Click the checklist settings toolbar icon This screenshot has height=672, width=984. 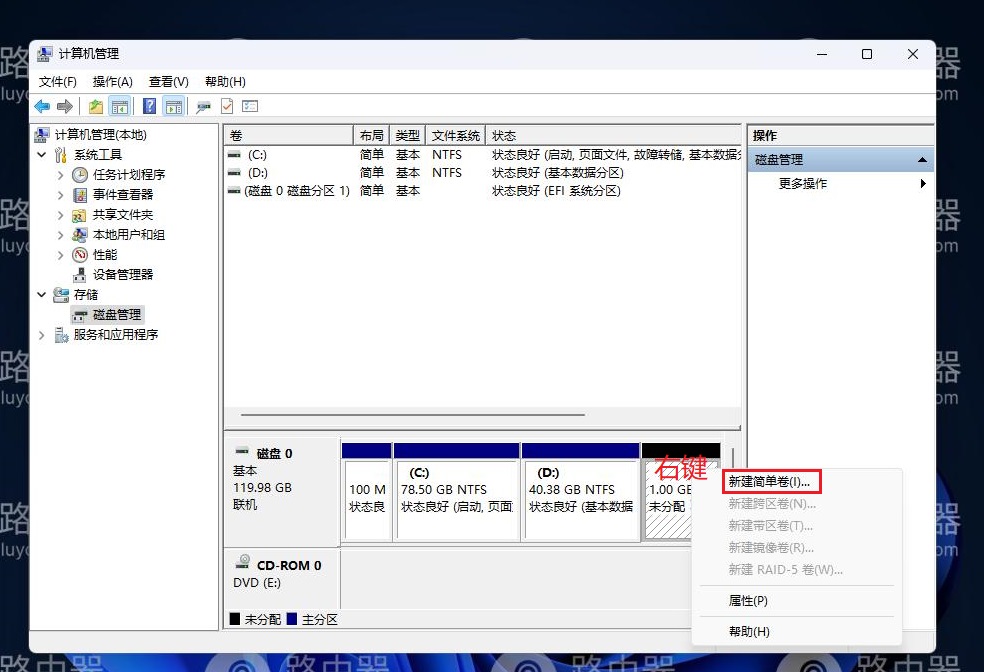250,107
